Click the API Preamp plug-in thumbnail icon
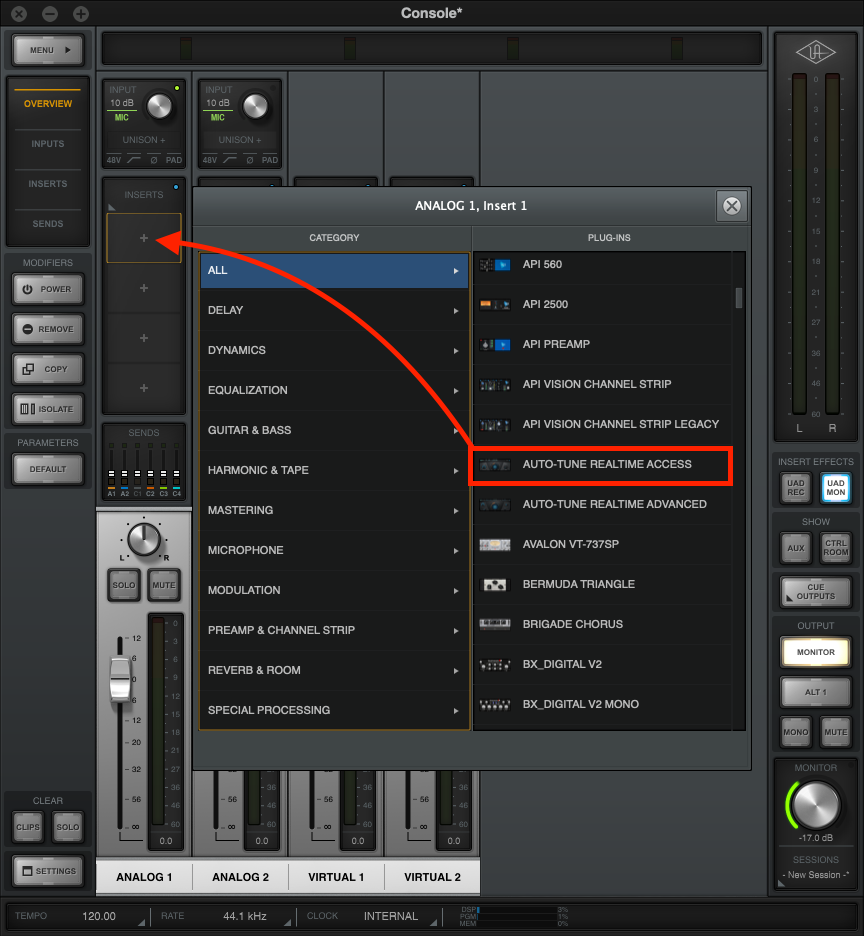Screen dimensions: 864x936 coord(495,344)
